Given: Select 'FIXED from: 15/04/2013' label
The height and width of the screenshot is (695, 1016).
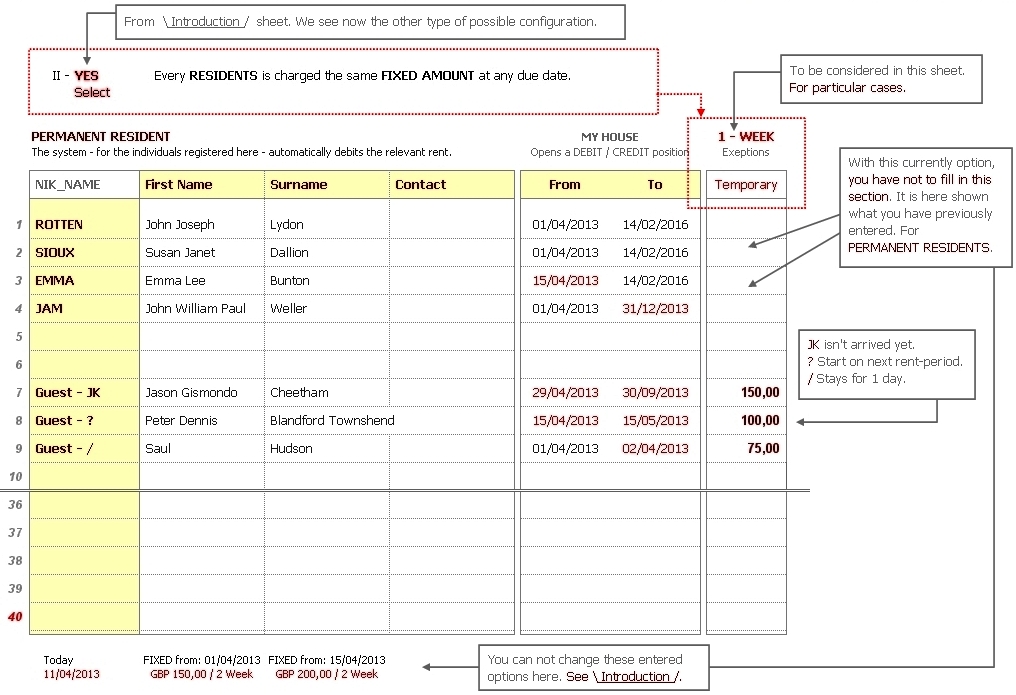Looking at the screenshot, I should (x=327, y=660).
